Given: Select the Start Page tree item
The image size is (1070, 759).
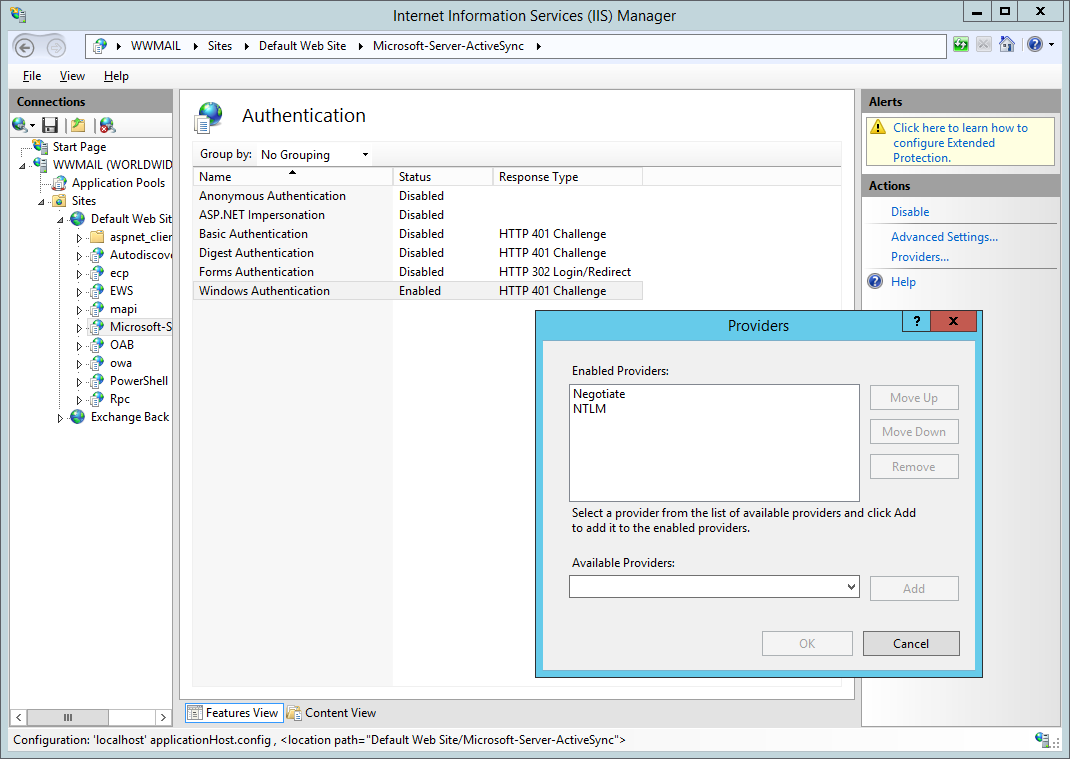Looking at the screenshot, I should (79, 147).
